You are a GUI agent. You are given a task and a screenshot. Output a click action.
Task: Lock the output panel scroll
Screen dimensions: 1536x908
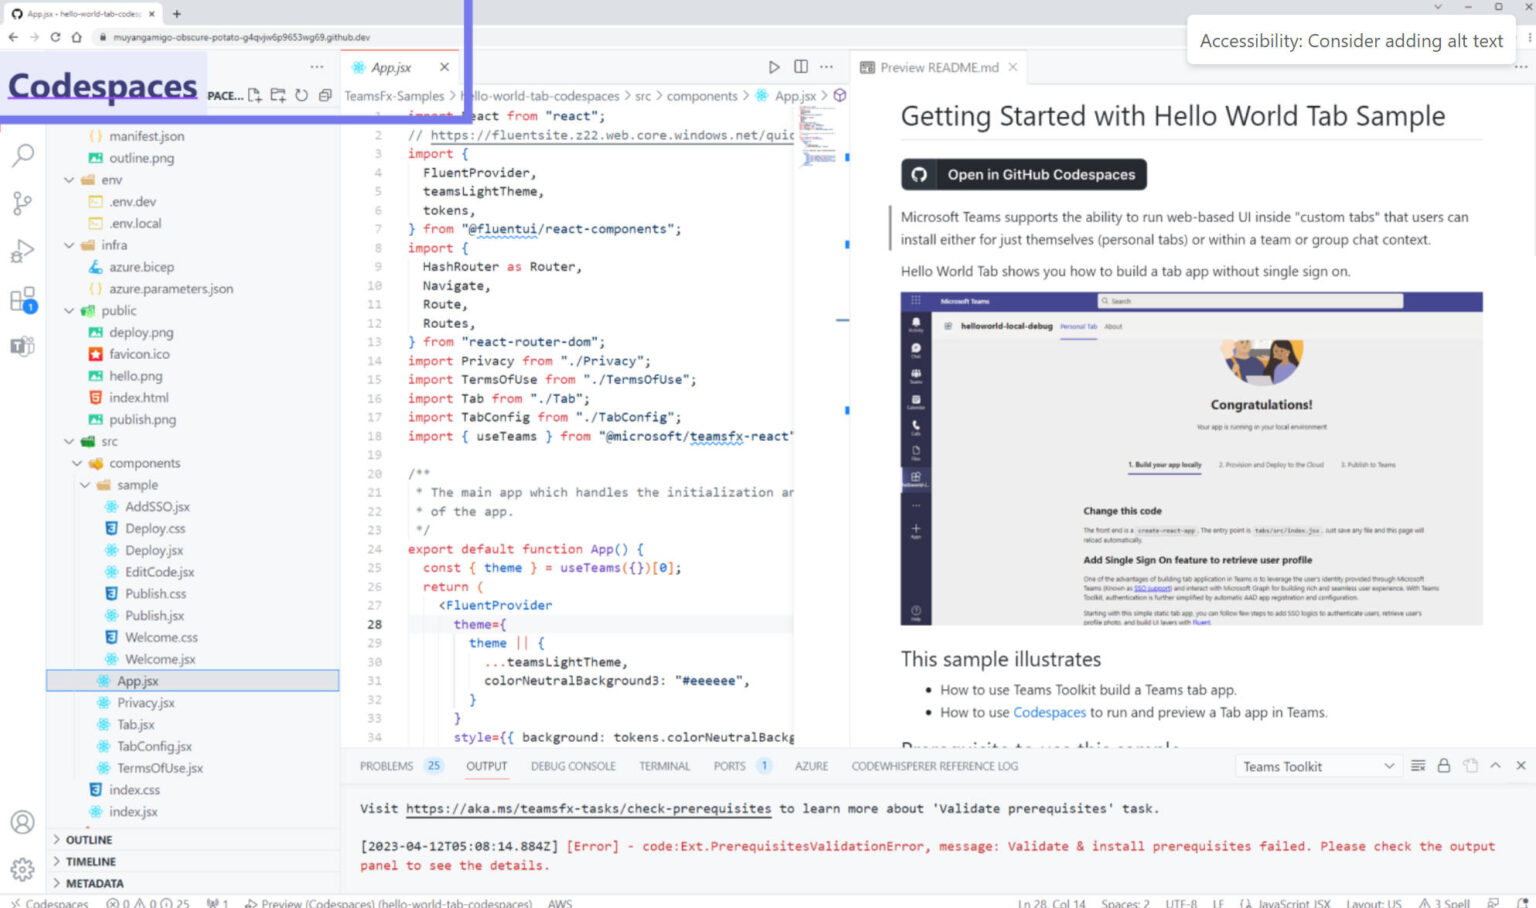(x=1443, y=765)
